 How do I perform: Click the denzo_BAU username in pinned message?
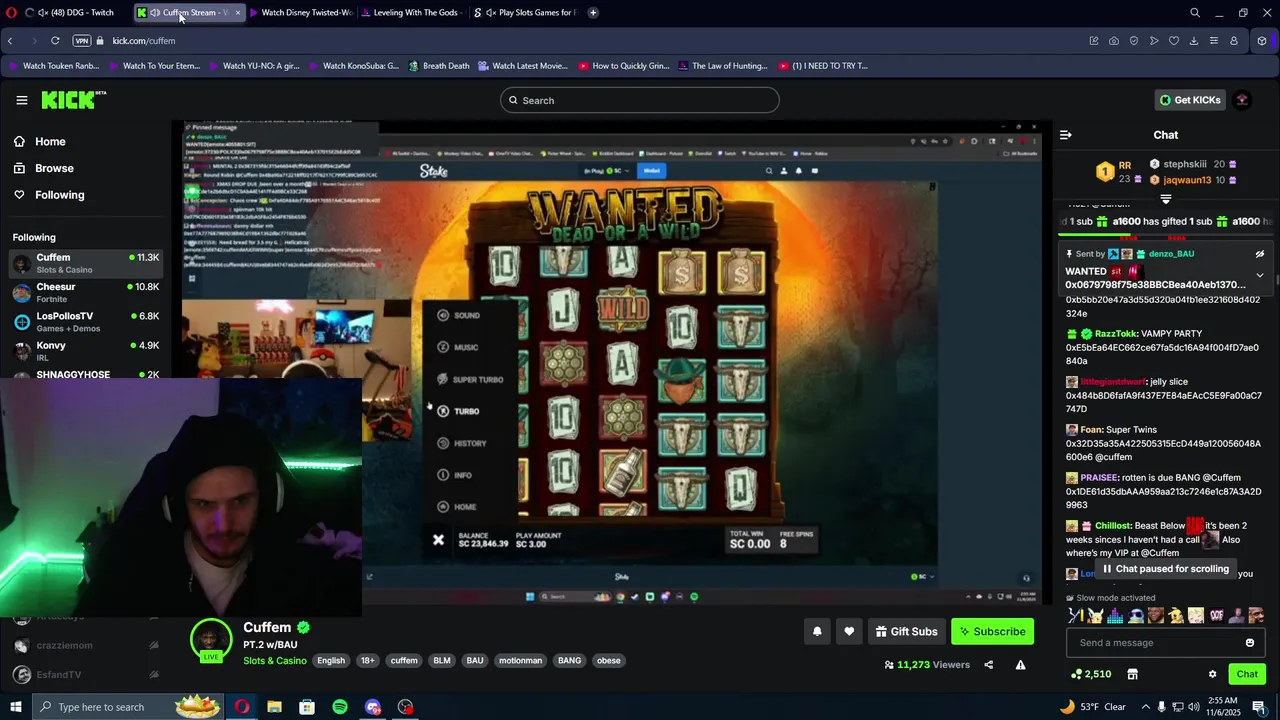click(1171, 254)
